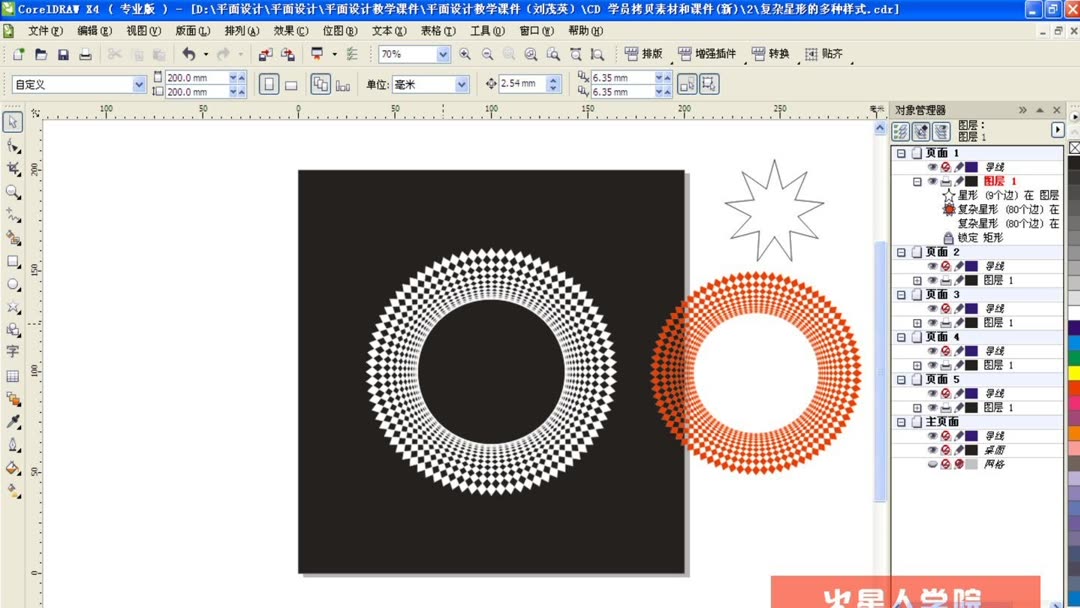
Task: Hide the 网格 layer in 主页面
Action: 932,464
